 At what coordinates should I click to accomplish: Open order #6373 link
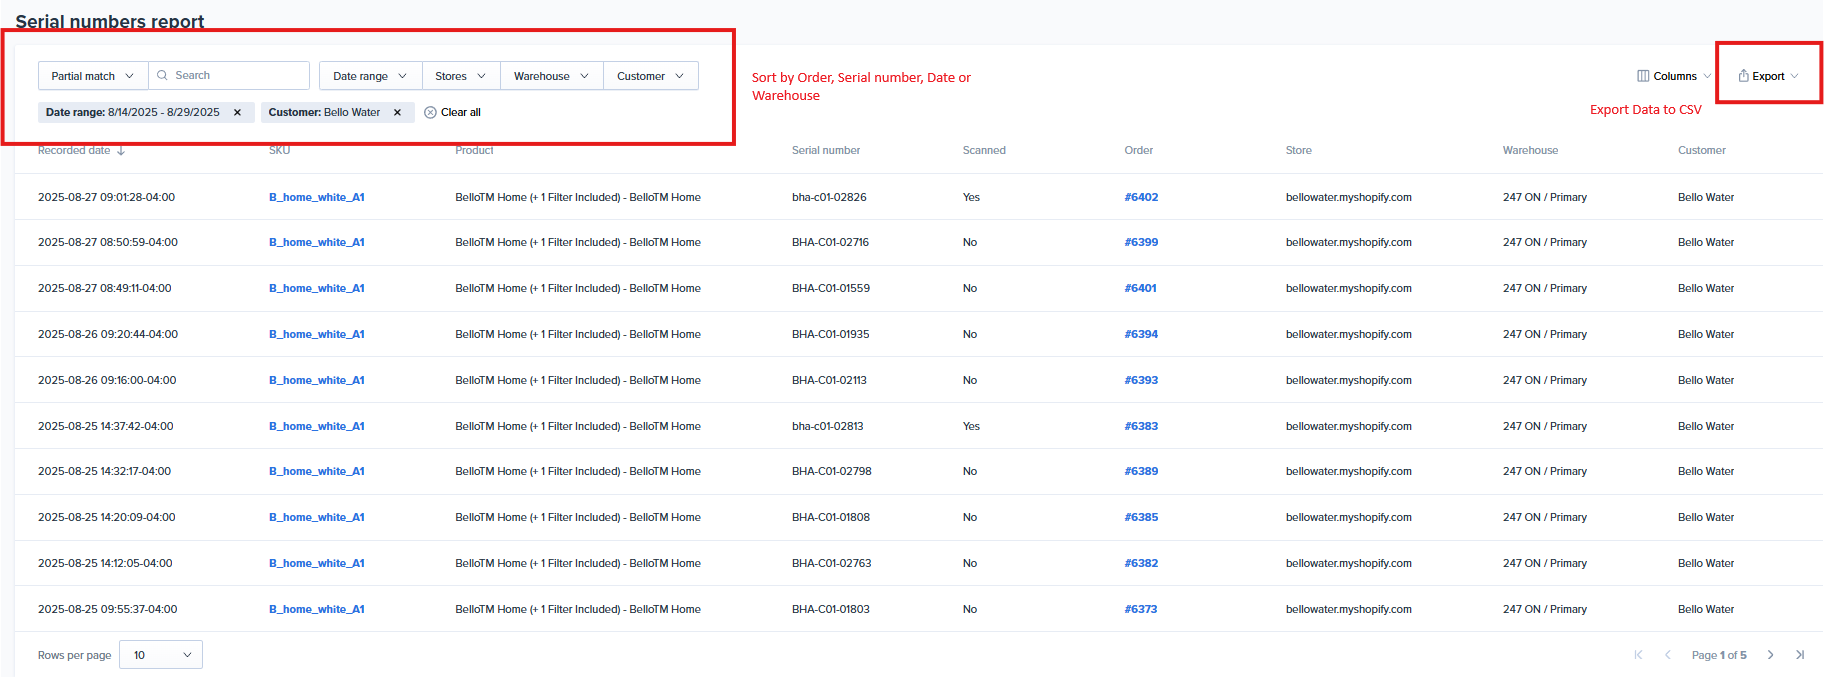(1140, 609)
